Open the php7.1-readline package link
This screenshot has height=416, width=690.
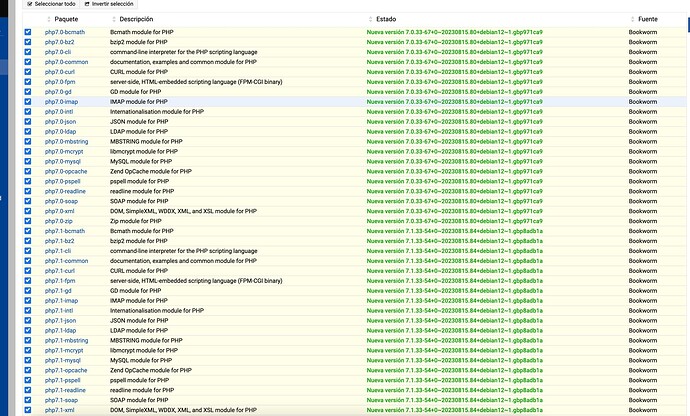tap(65, 390)
